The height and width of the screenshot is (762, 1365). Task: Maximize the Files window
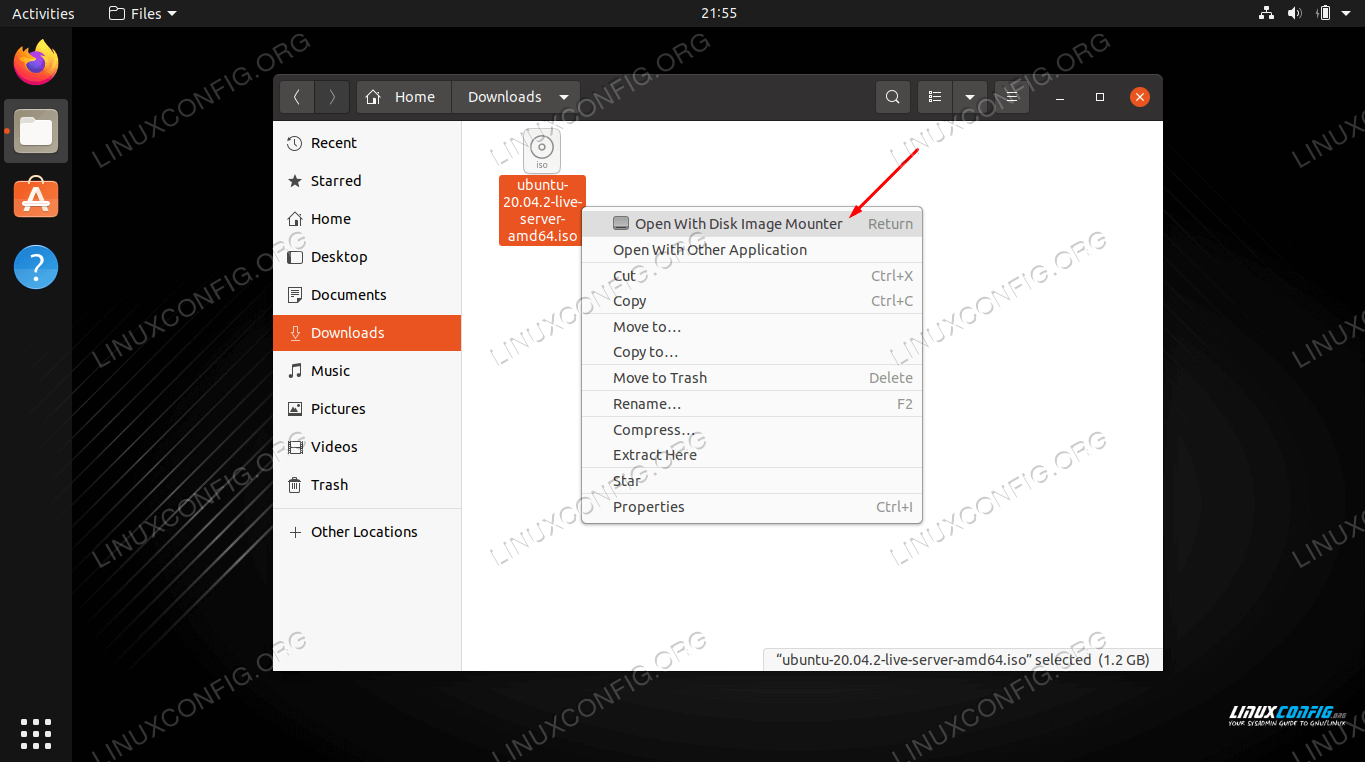(1100, 97)
